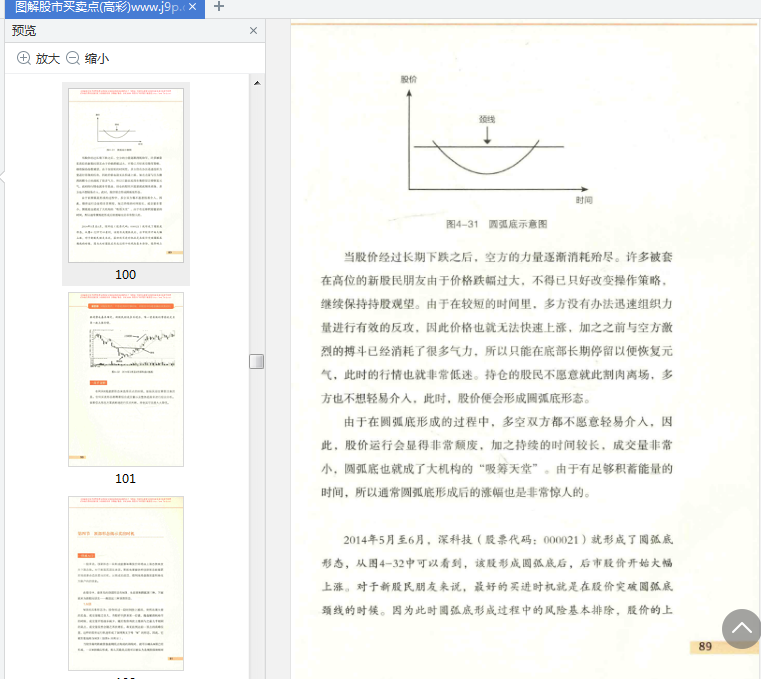Viewport: 761px width, 679px height.
Task: Click the back-to-top arrow button
Action: (x=741, y=629)
